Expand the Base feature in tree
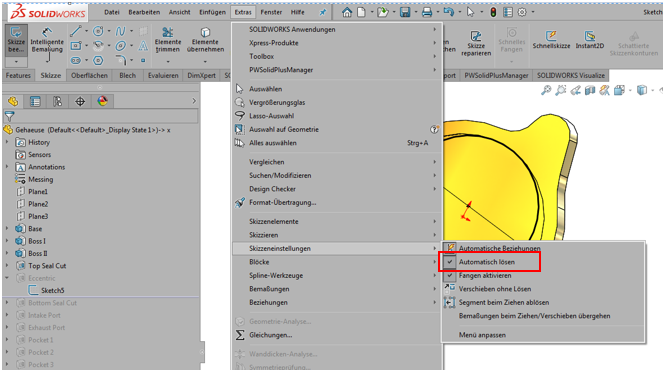Viewport: 663px width, 370px height. pos(7,228)
